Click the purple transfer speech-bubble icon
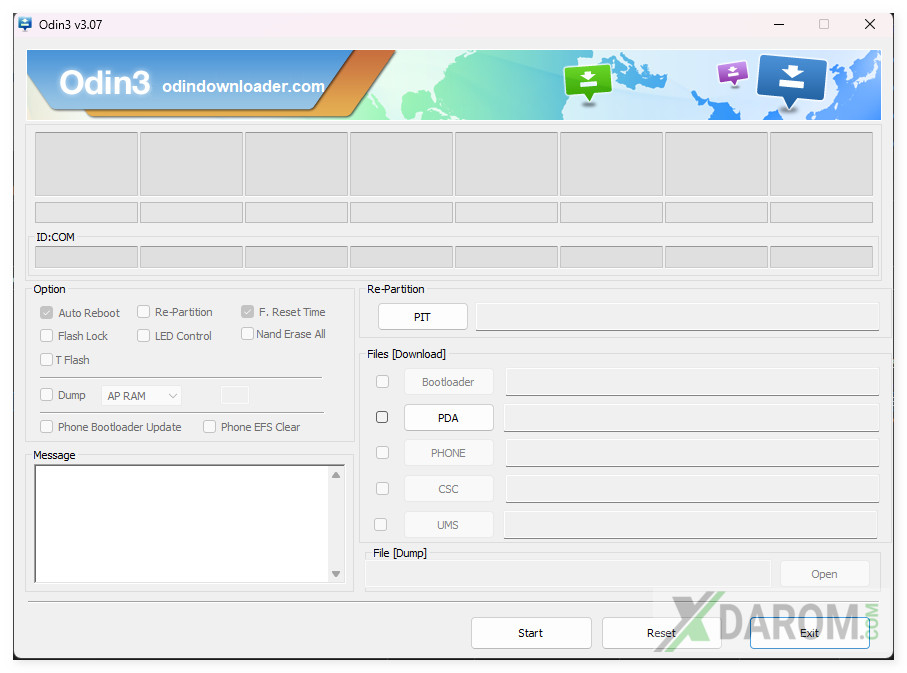This screenshot has width=907, height=673. [733, 73]
